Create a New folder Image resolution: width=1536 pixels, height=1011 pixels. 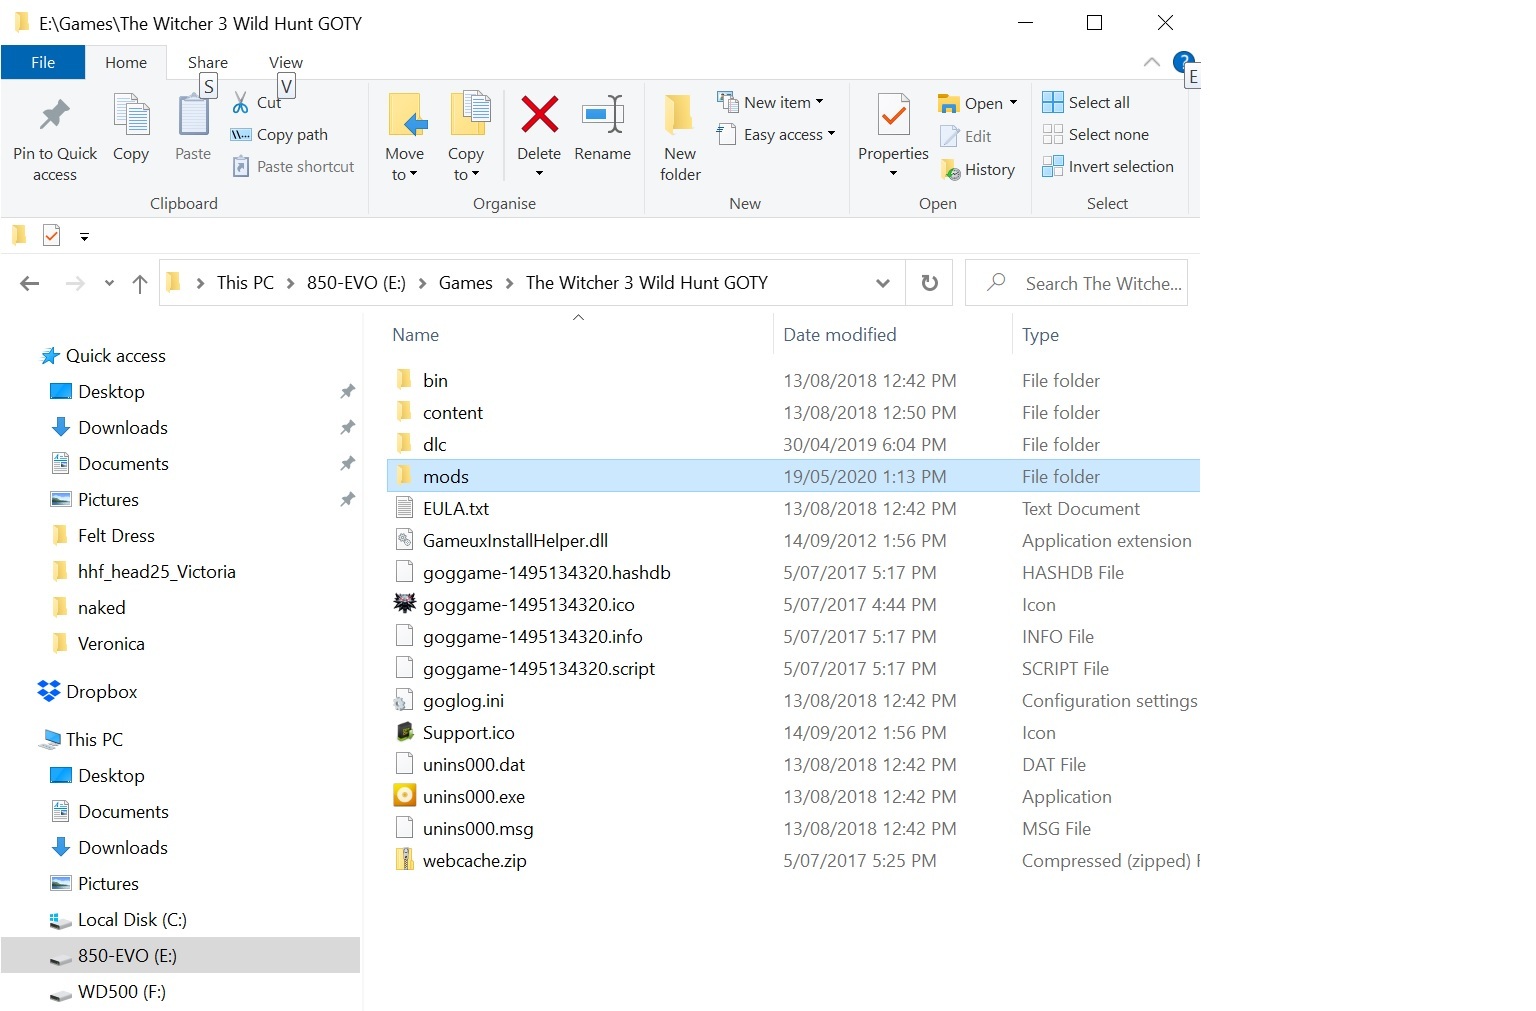tap(680, 138)
